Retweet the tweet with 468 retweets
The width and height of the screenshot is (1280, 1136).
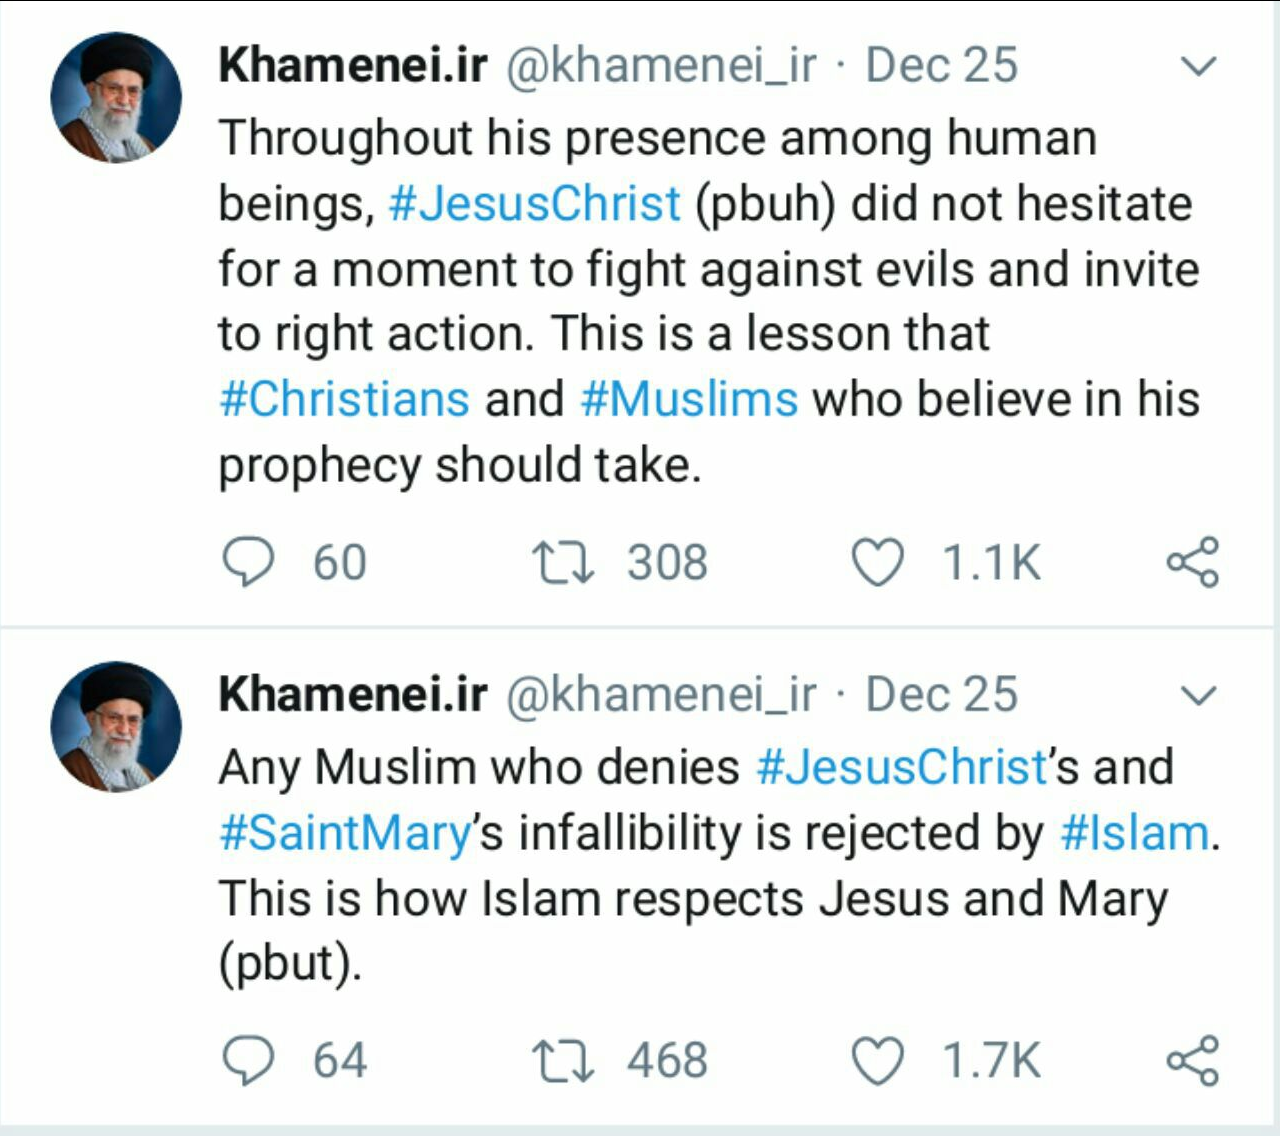[563, 1060]
